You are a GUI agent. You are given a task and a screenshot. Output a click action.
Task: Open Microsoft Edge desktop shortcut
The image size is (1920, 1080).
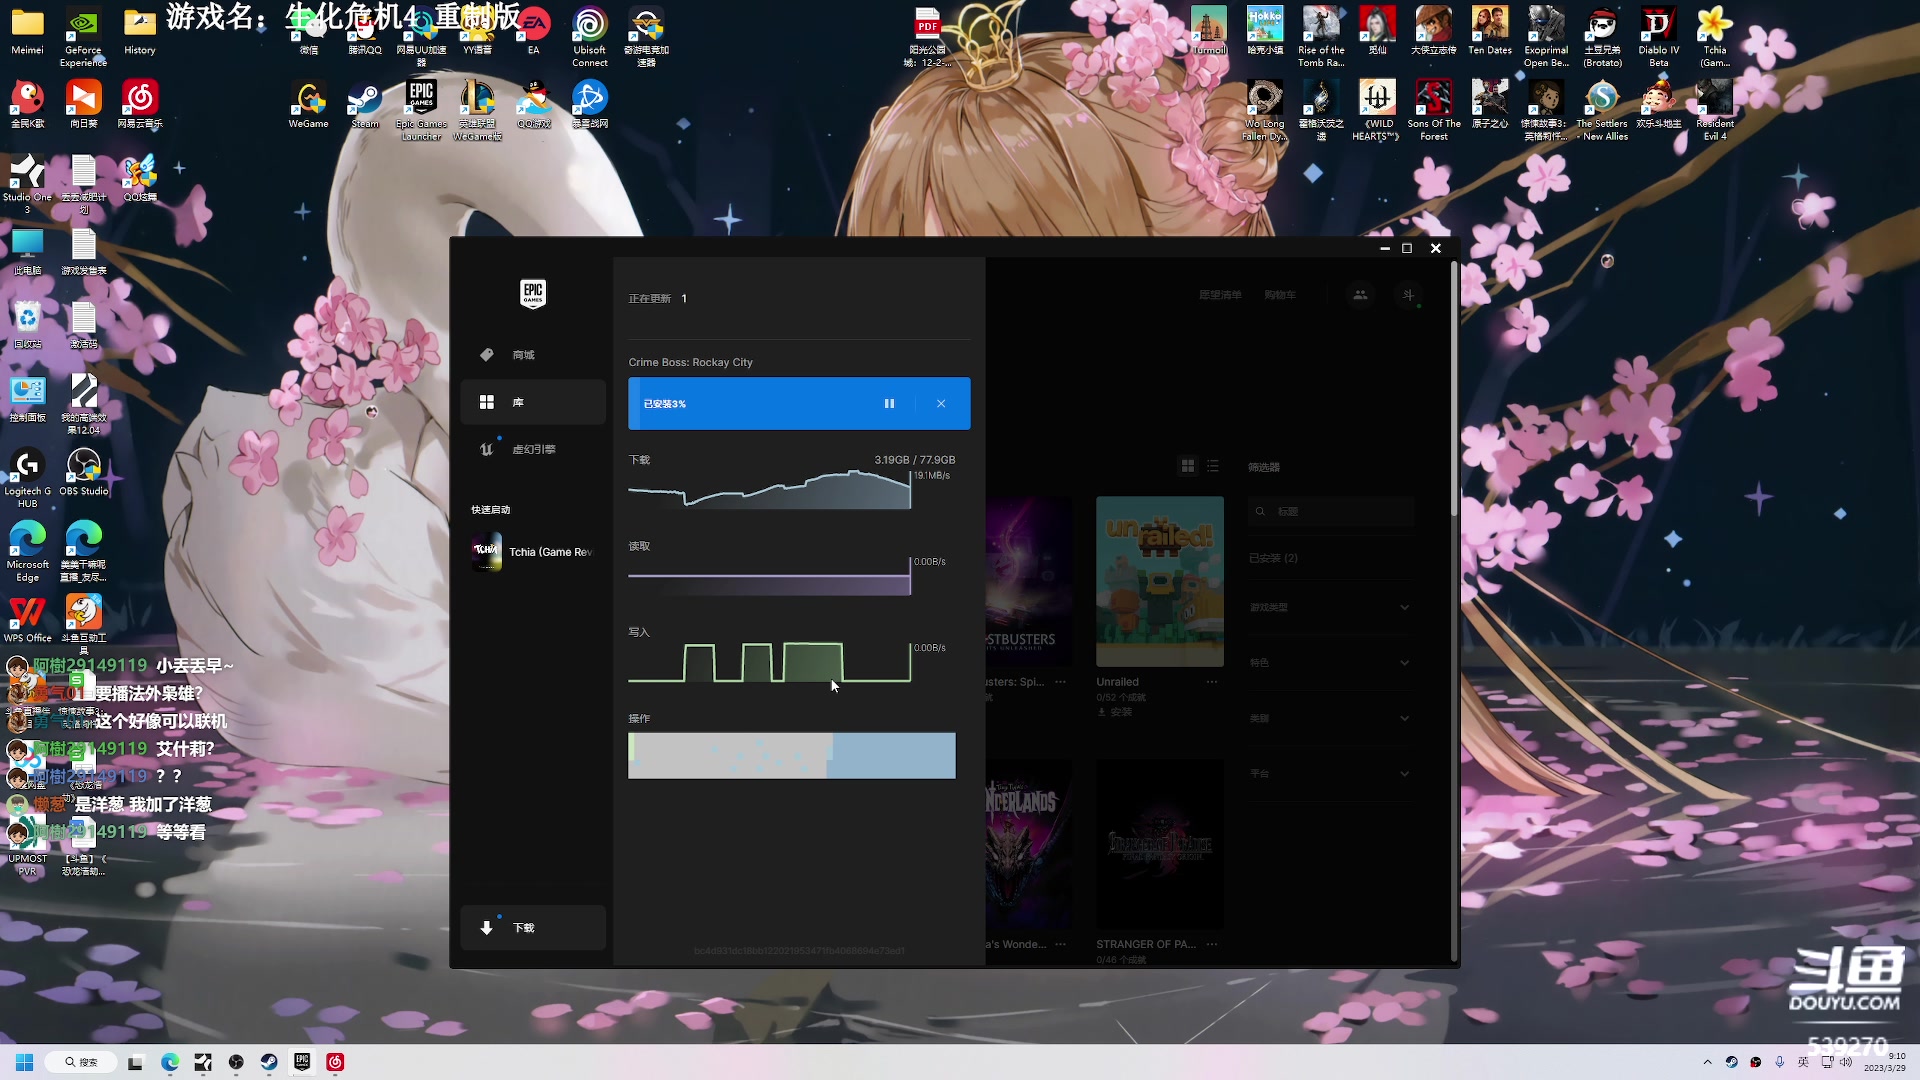coord(27,551)
